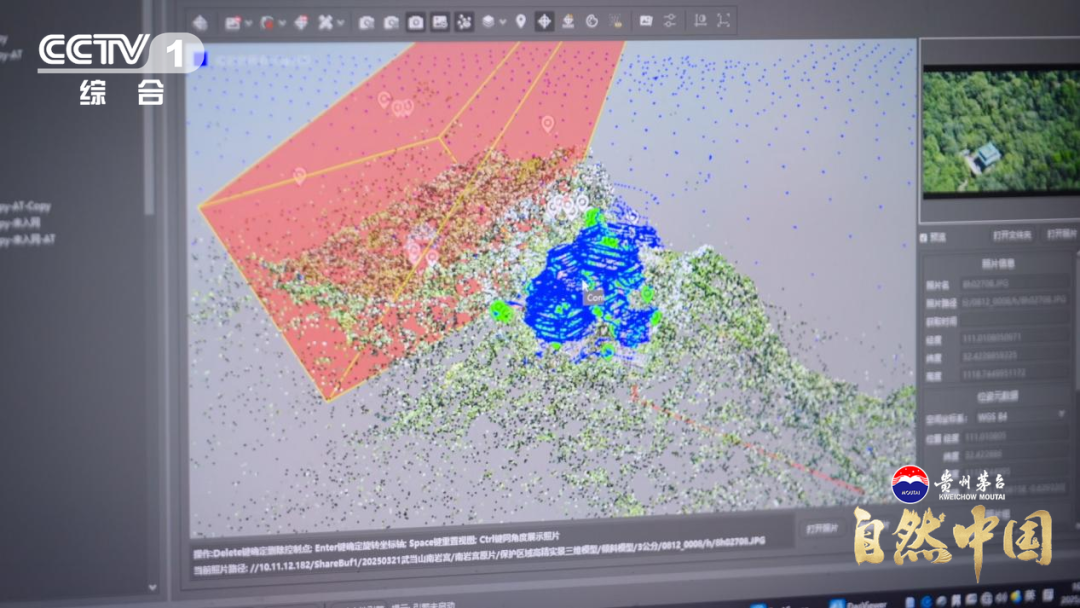This screenshot has width=1080, height=608.
Task: Click the 操作:Delete键 hint text line
Action: click(376, 544)
